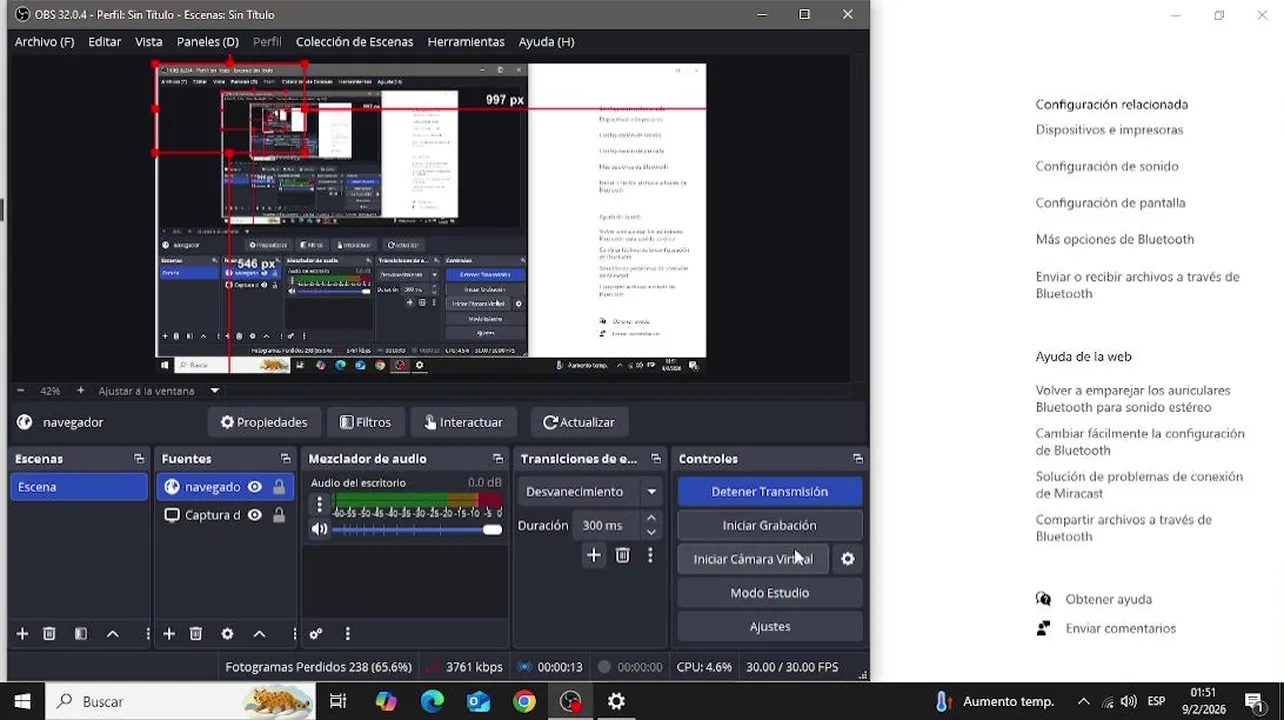The height and width of the screenshot is (720, 1284).
Task: Open Filtros for the selected source
Action: pyautogui.click(x=365, y=422)
